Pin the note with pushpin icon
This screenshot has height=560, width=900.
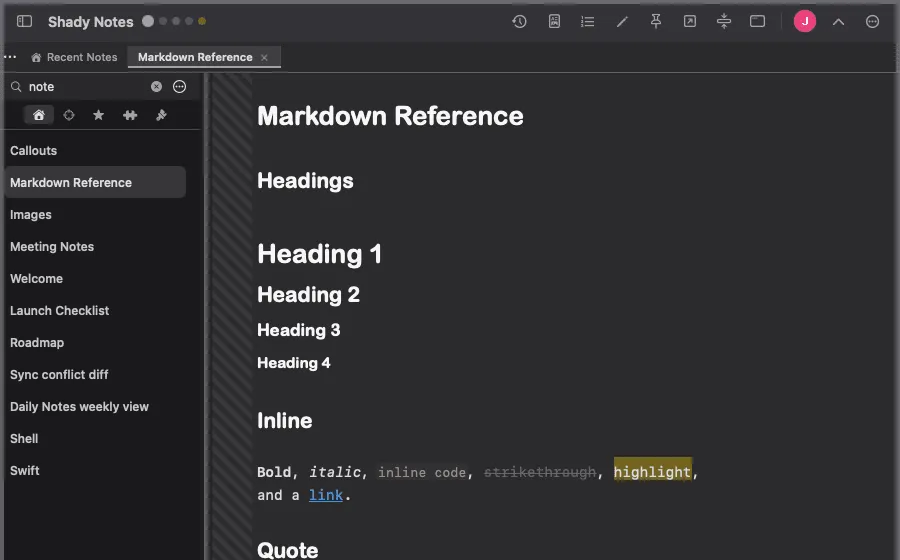coord(655,22)
